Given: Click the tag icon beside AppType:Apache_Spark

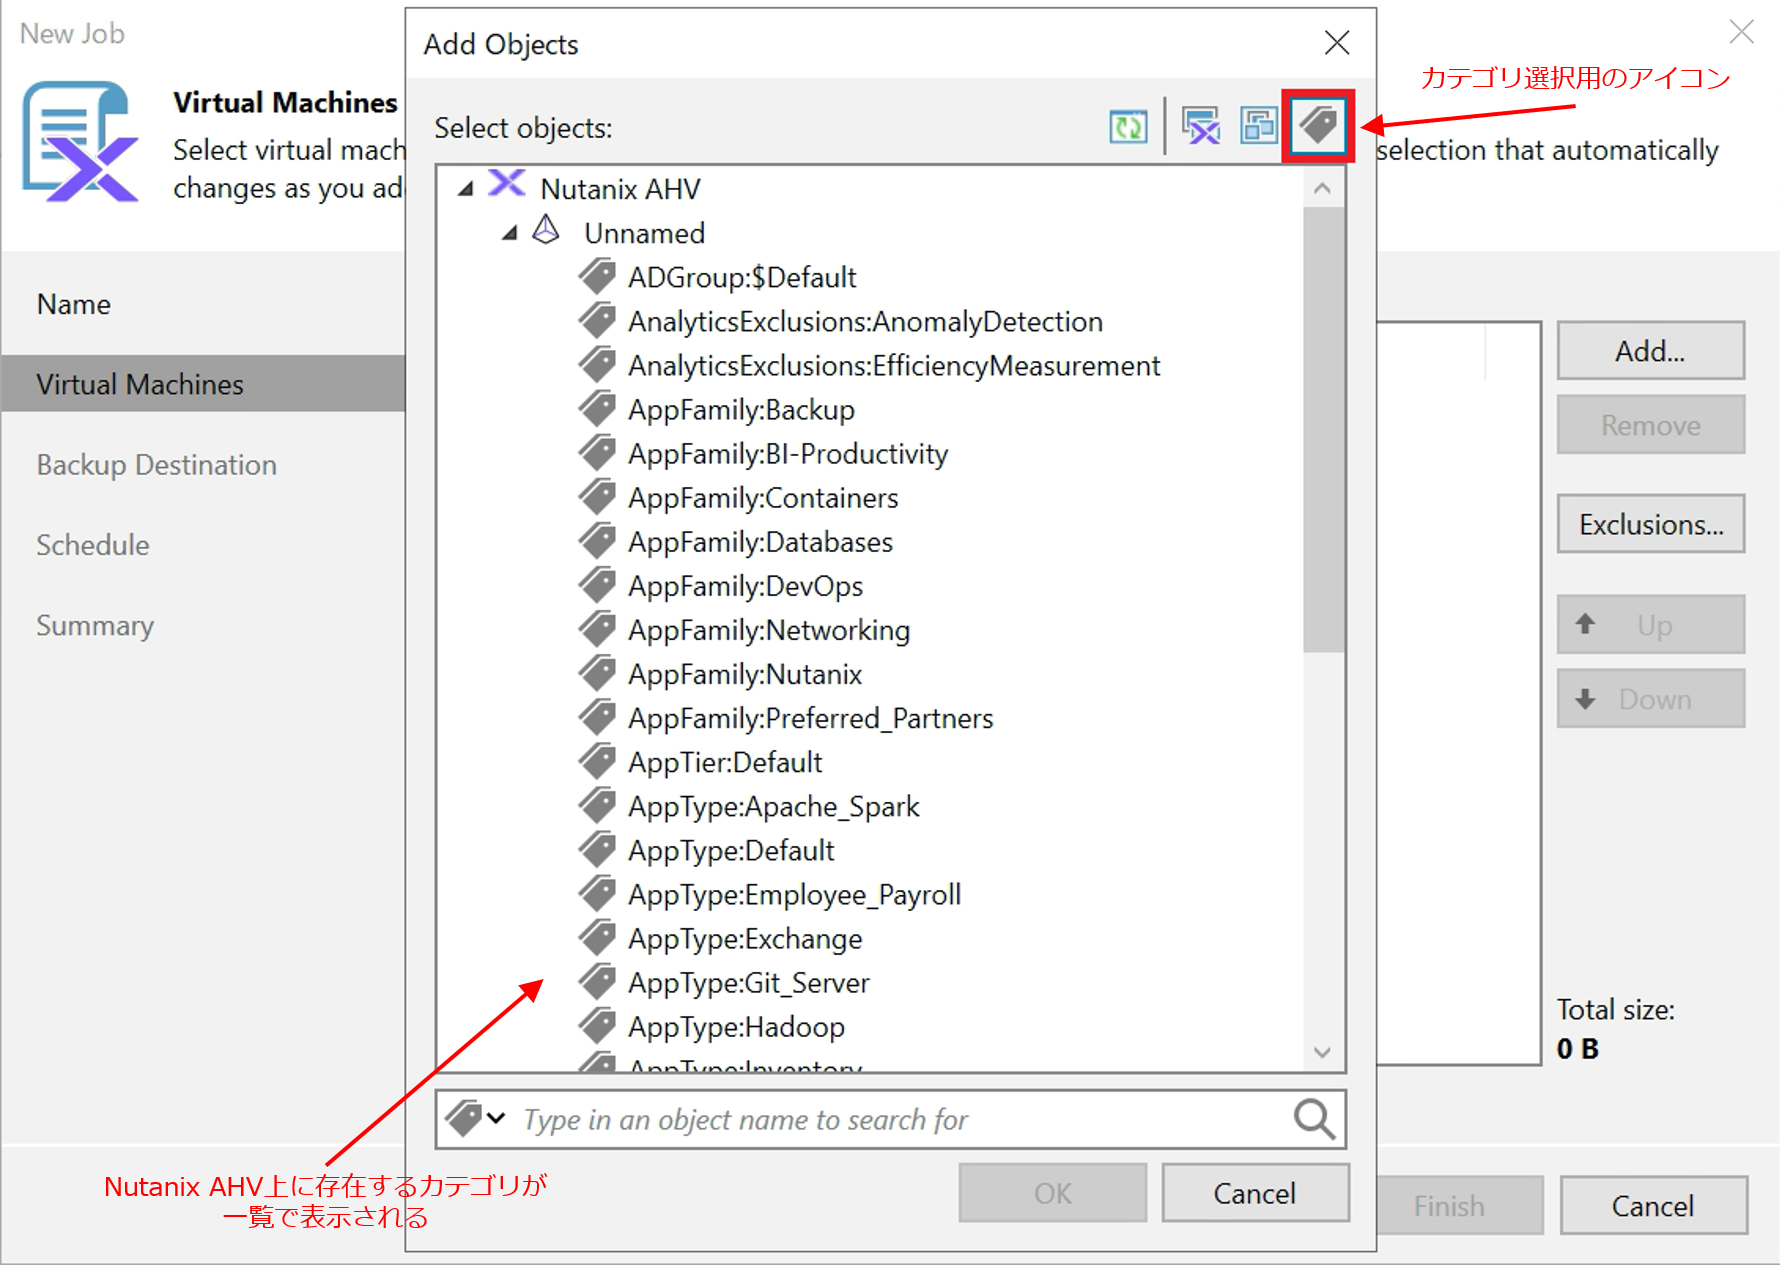Looking at the screenshot, I should tap(597, 804).
